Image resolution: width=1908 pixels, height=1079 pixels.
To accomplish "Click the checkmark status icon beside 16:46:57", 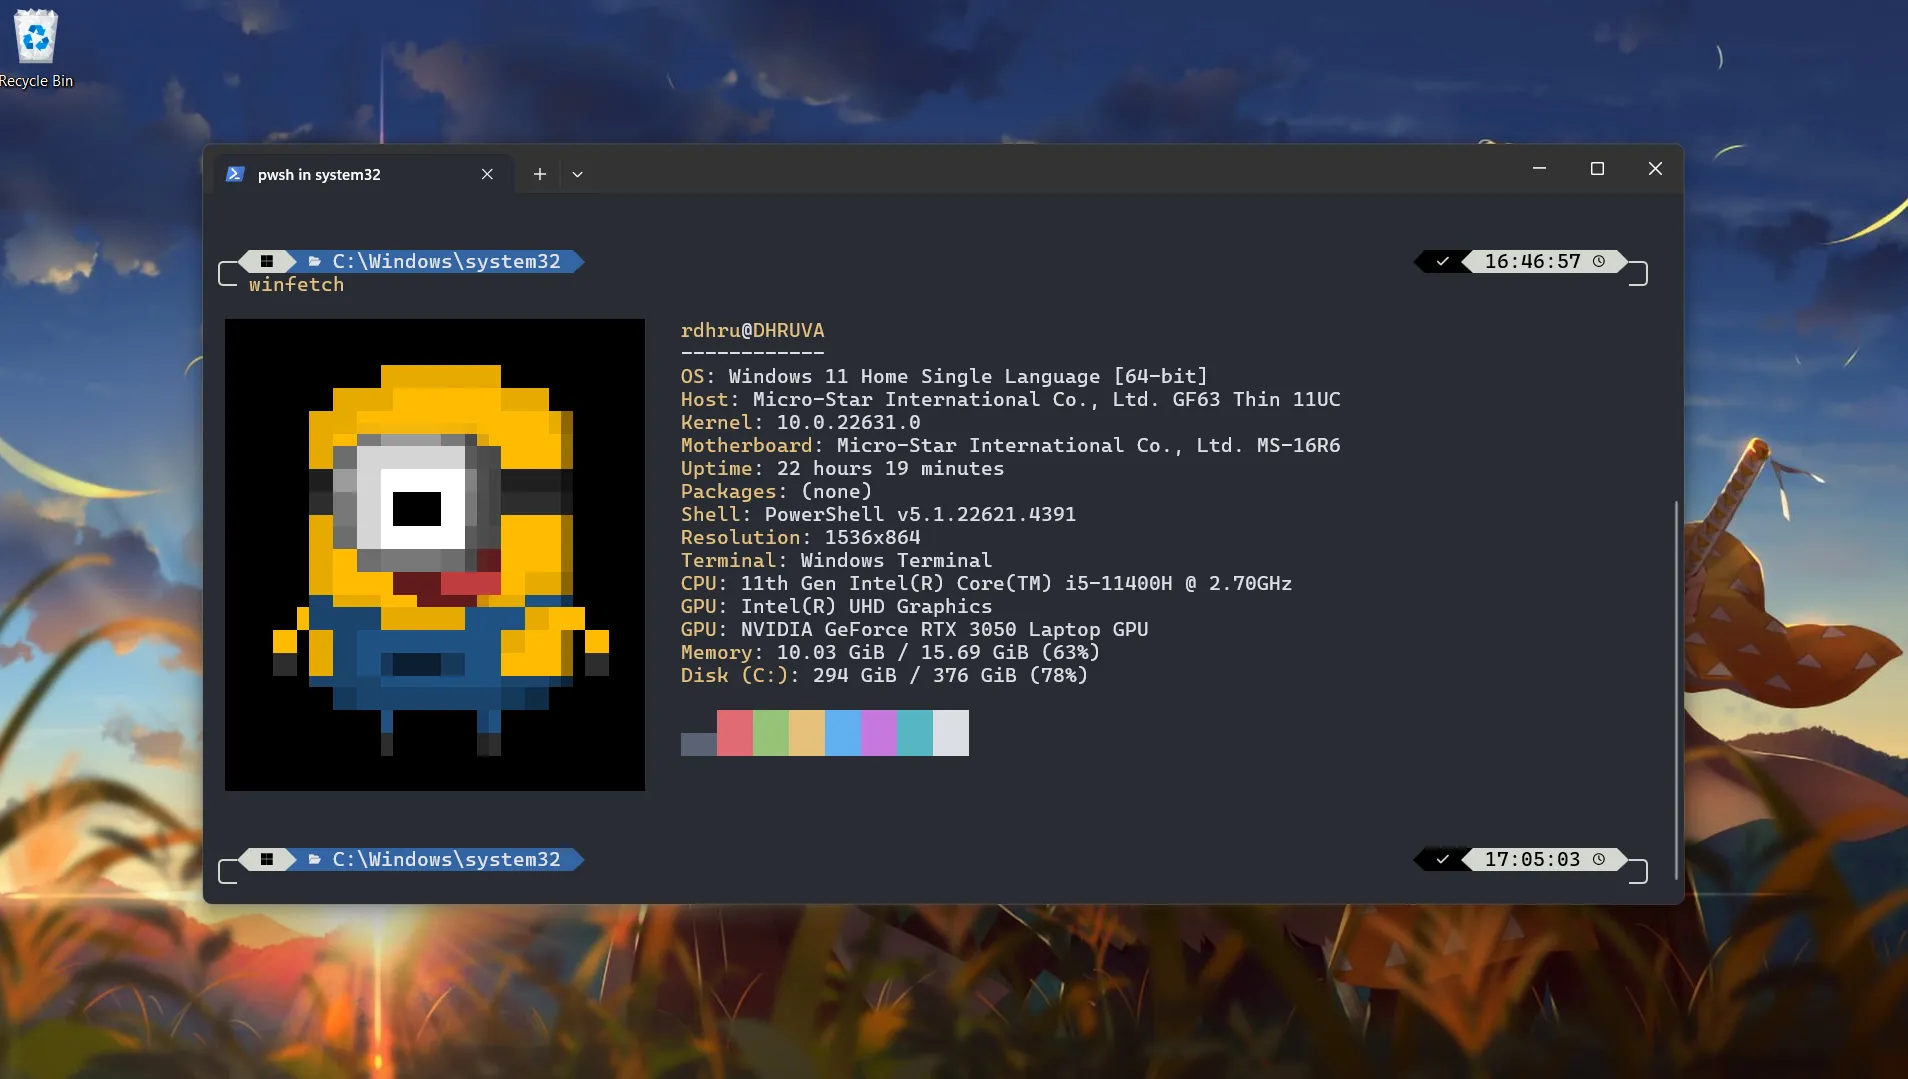I will [x=1442, y=261].
